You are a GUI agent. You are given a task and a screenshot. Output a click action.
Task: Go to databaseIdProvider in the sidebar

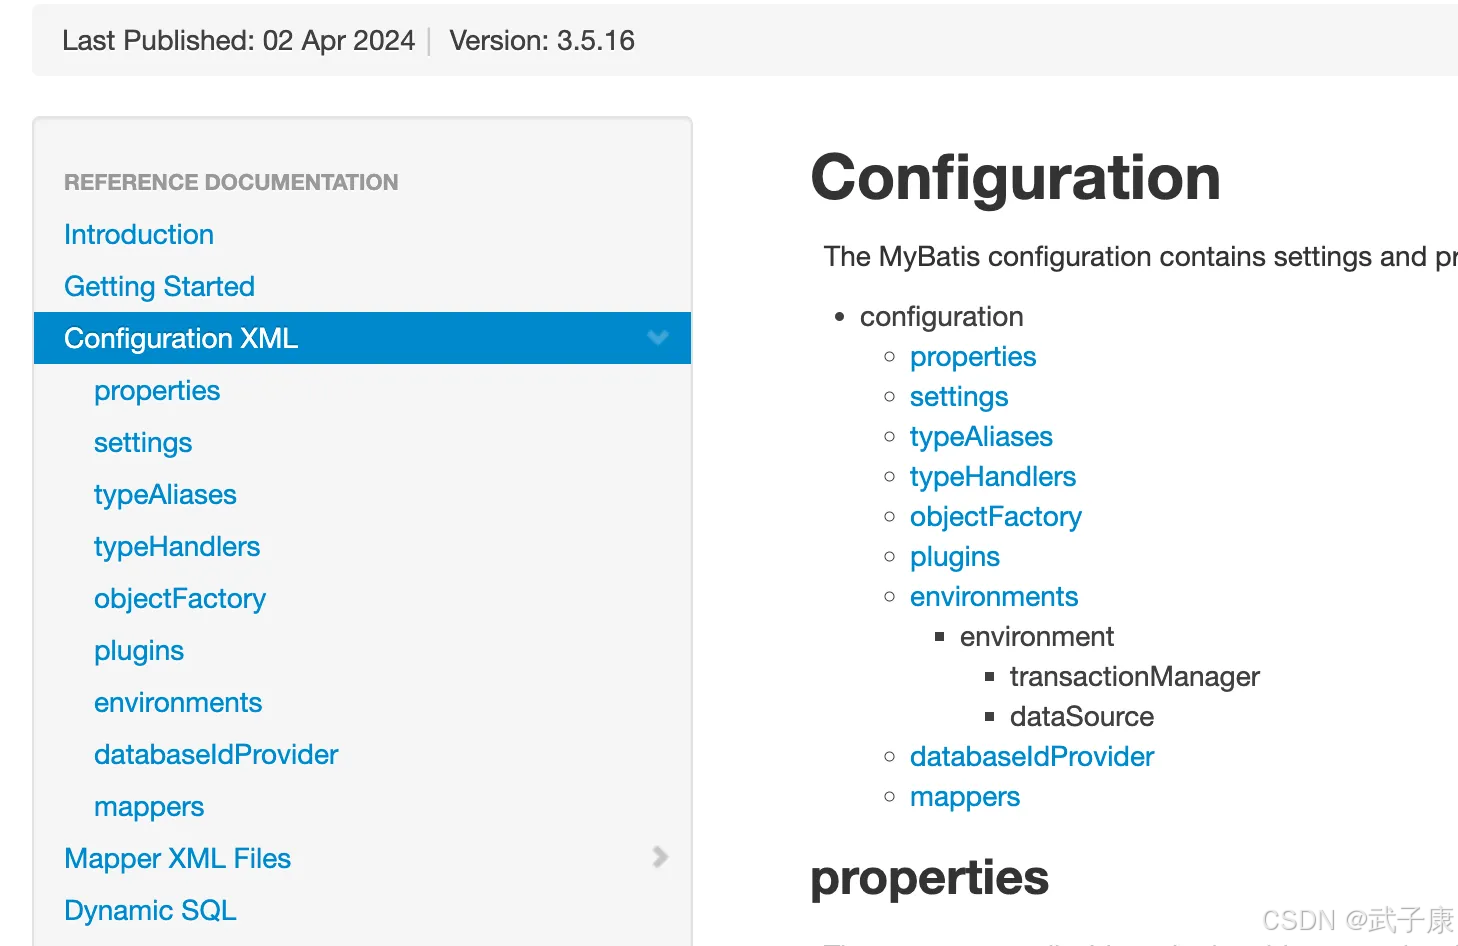click(216, 755)
